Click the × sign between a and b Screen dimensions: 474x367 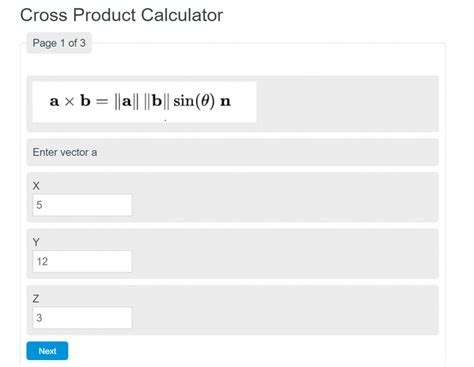[x=69, y=102]
